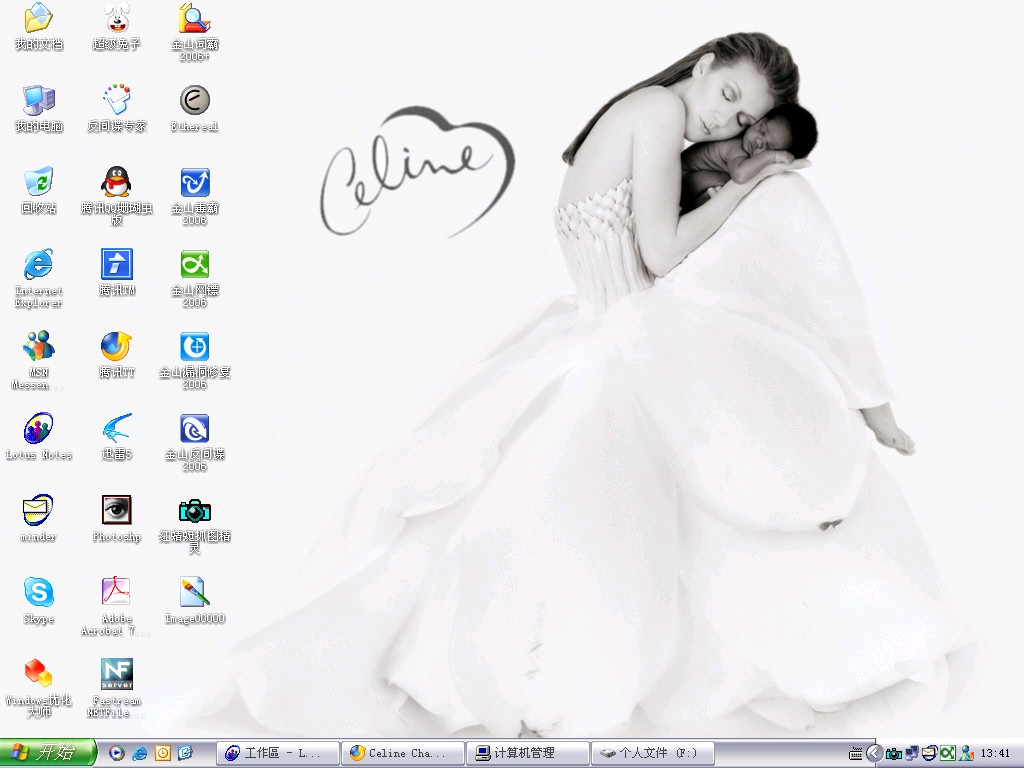
Task: Launch Windows Media Player from quick launch
Action: [x=117, y=753]
